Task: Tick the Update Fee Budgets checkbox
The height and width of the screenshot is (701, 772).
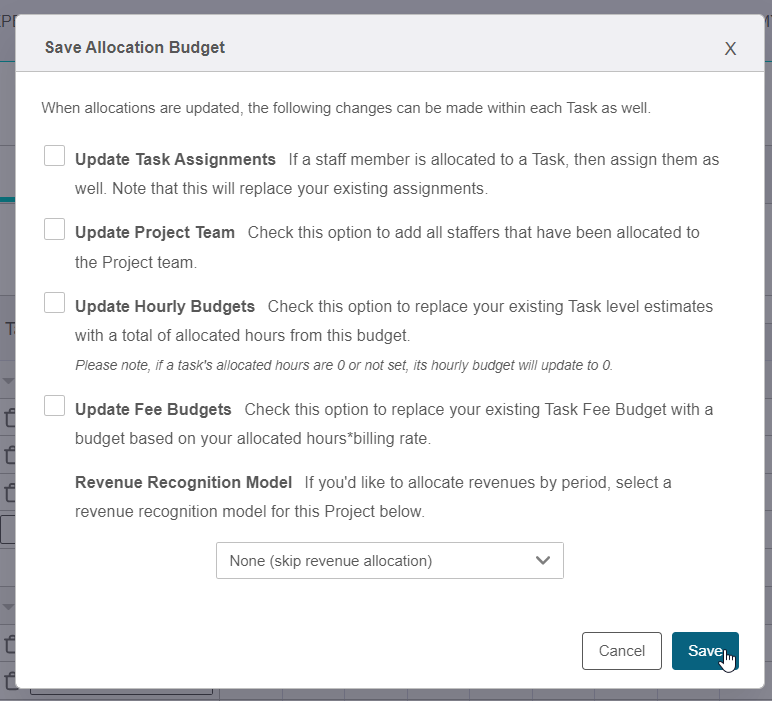Action: click(x=55, y=406)
